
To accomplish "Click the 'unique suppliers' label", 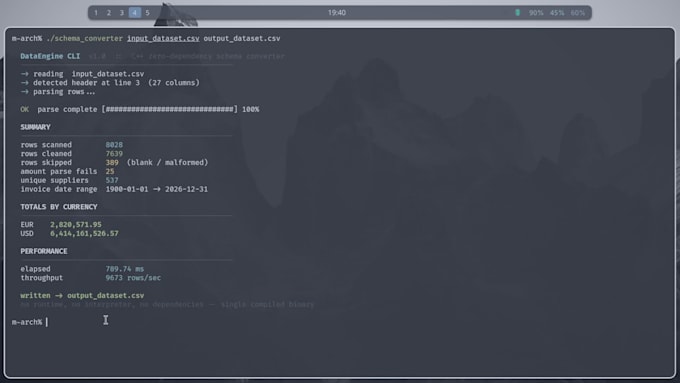I will (x=54, y=180).
